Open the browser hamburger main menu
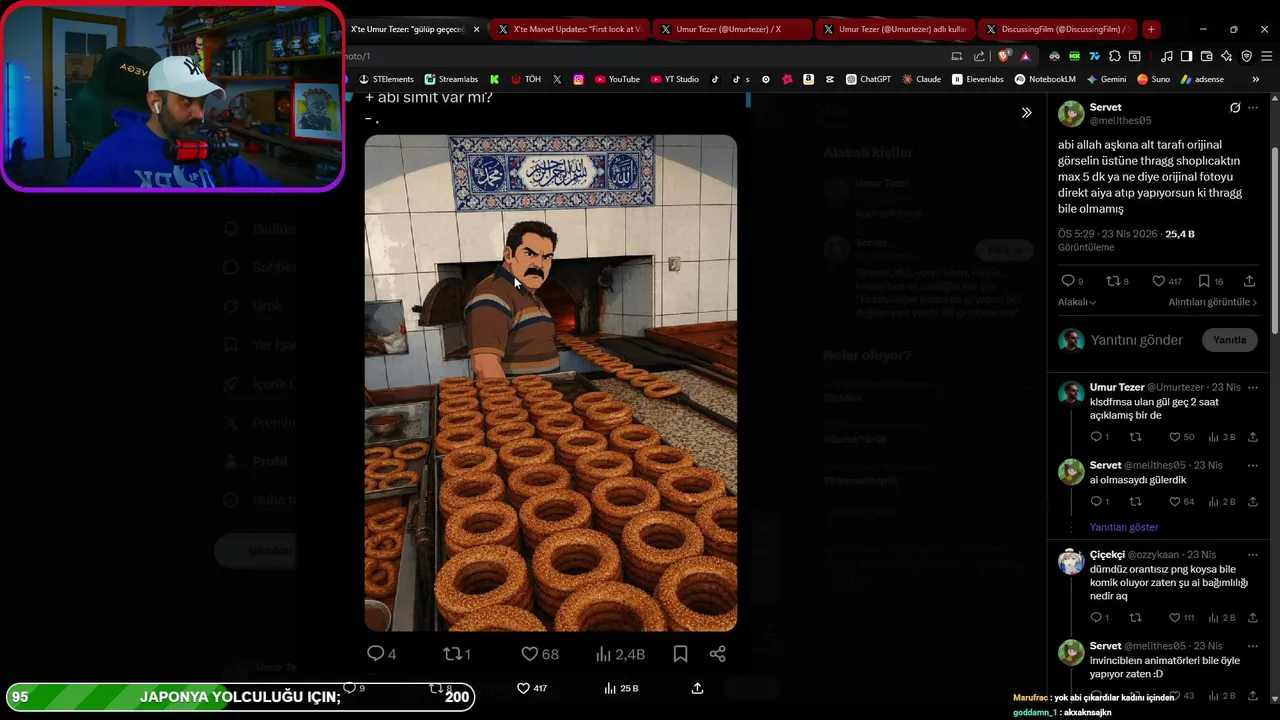This screenshot has height=720, width=1280. pyautogui.click(x=1265, y=56)
